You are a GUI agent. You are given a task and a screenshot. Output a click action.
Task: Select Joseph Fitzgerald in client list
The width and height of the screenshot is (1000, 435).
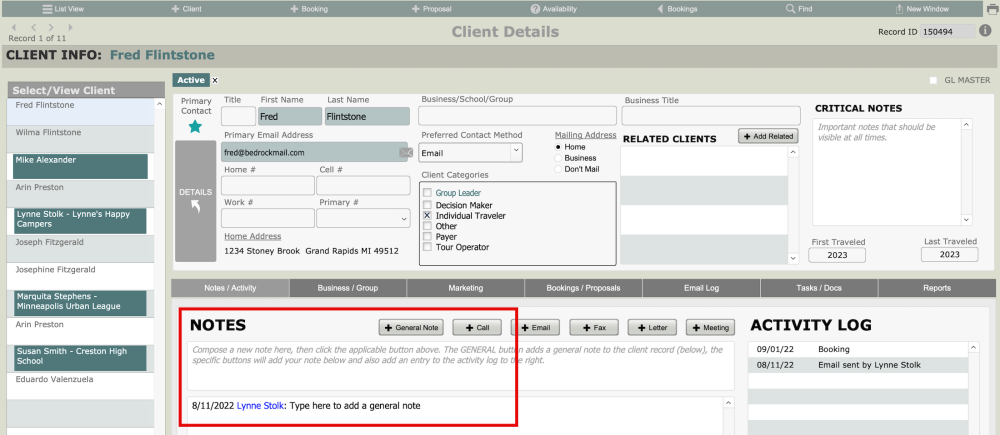tap(81, 248)
